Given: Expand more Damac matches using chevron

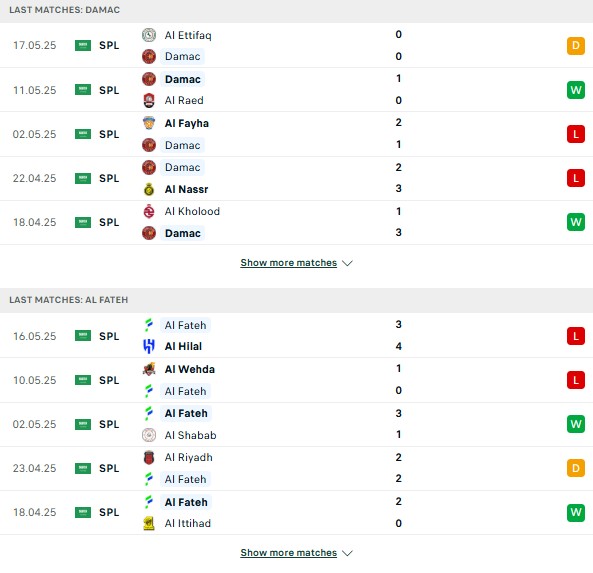Looking at the screenshot, I should tap(347, 263).
